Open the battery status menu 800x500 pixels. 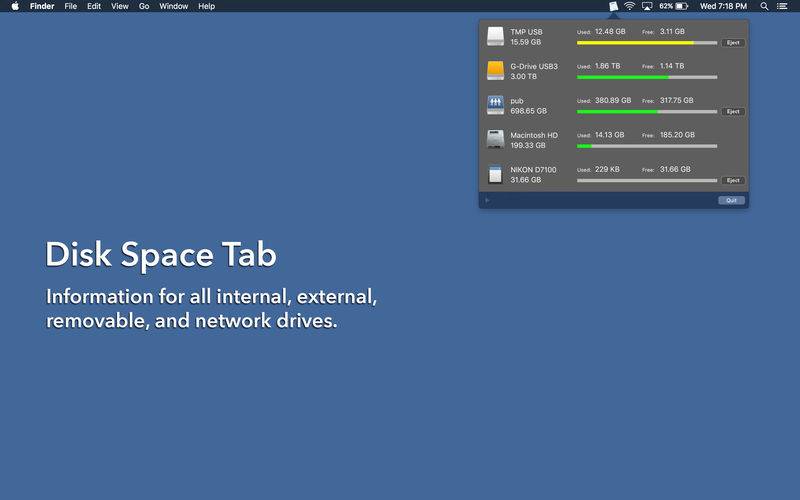tap(673, 6)
